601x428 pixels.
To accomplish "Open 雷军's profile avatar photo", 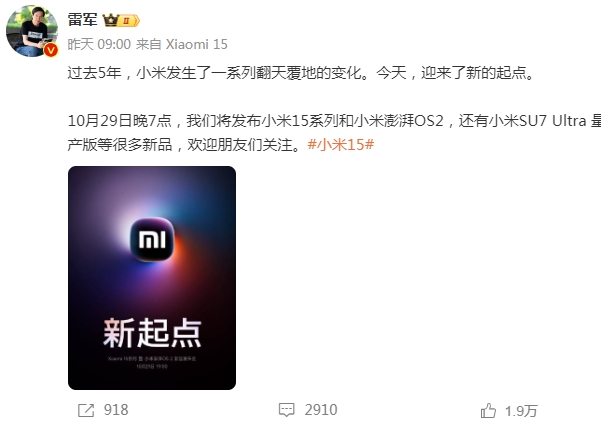I will coord(32,31).
